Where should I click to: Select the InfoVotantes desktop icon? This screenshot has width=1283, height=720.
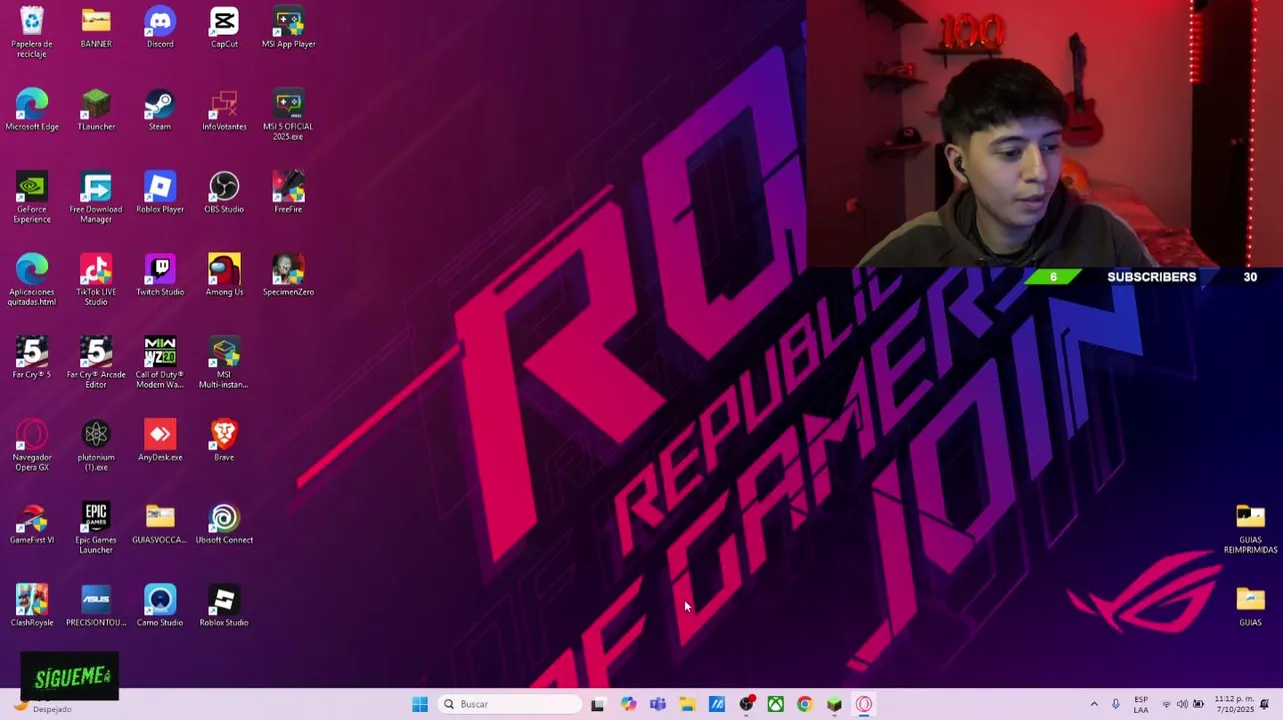point(224,109)
